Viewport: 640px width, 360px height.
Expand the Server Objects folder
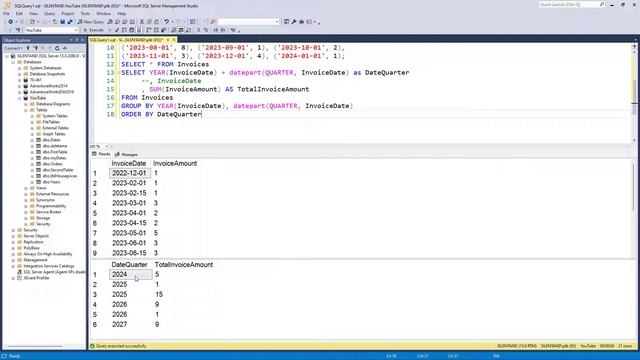(13, 236)
